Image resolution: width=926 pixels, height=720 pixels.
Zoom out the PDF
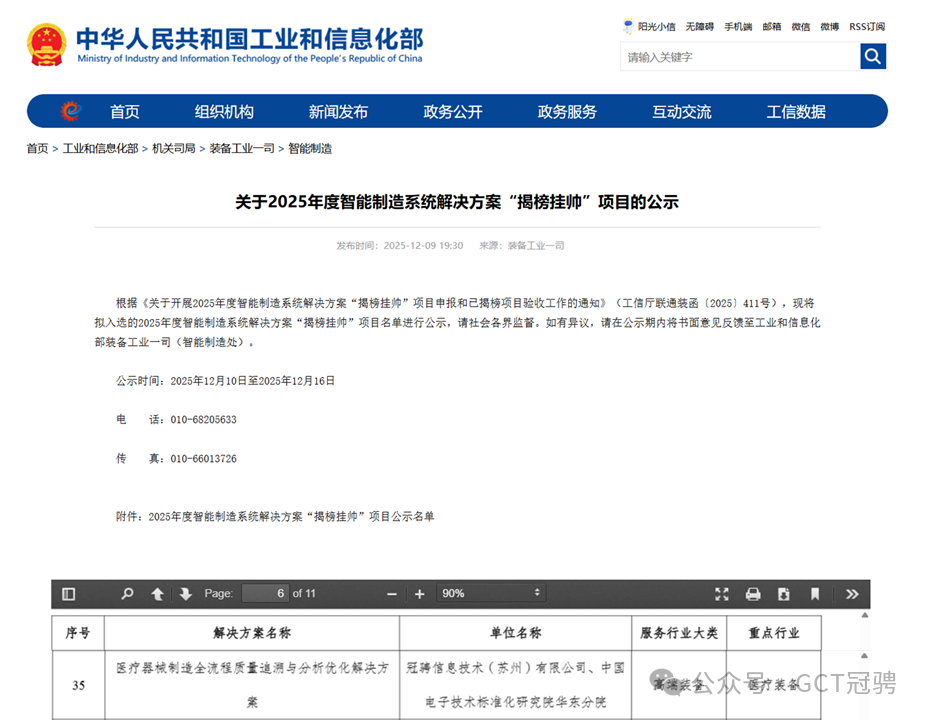(392, 594)
